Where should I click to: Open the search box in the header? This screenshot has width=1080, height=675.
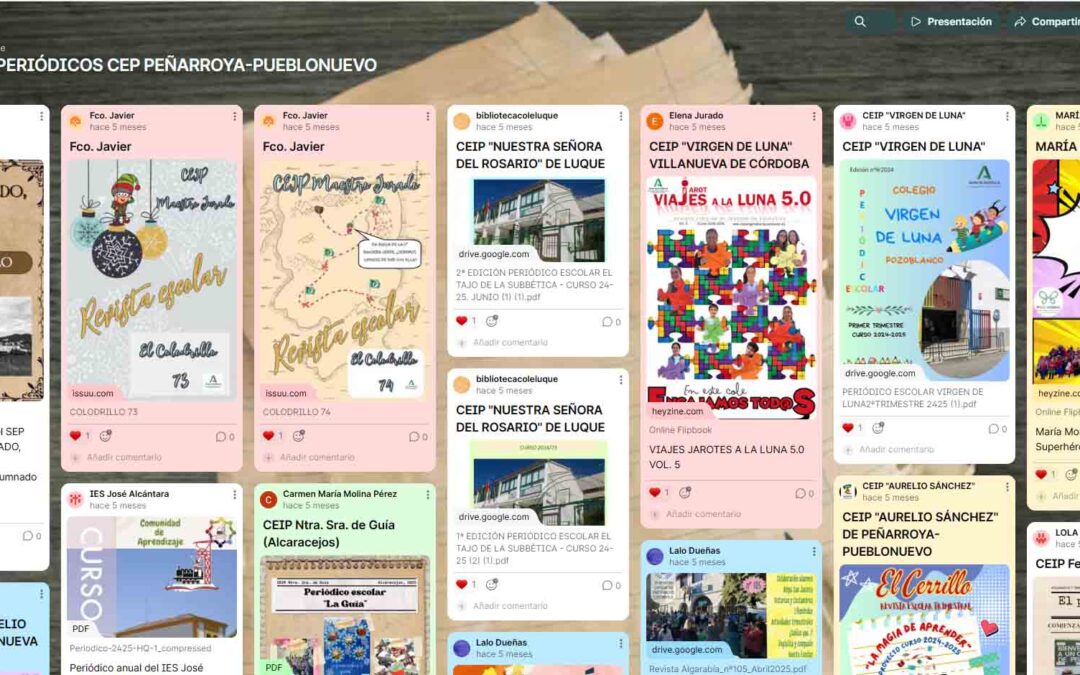pyautogui.click(x=870, y=21)
